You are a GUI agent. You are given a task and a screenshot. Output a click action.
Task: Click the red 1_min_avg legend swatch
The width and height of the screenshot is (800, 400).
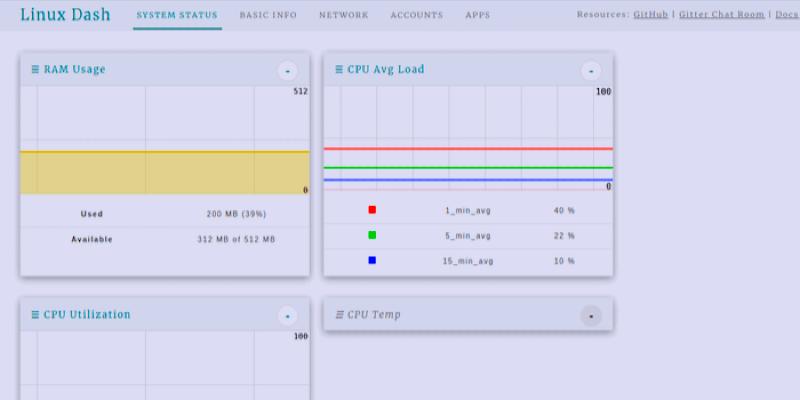pos(372,210)
